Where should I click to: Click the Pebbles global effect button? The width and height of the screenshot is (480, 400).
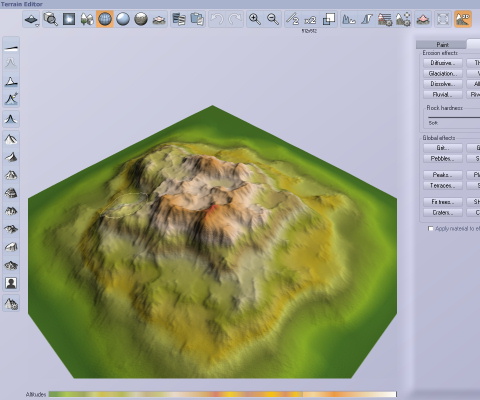[443, 158]
